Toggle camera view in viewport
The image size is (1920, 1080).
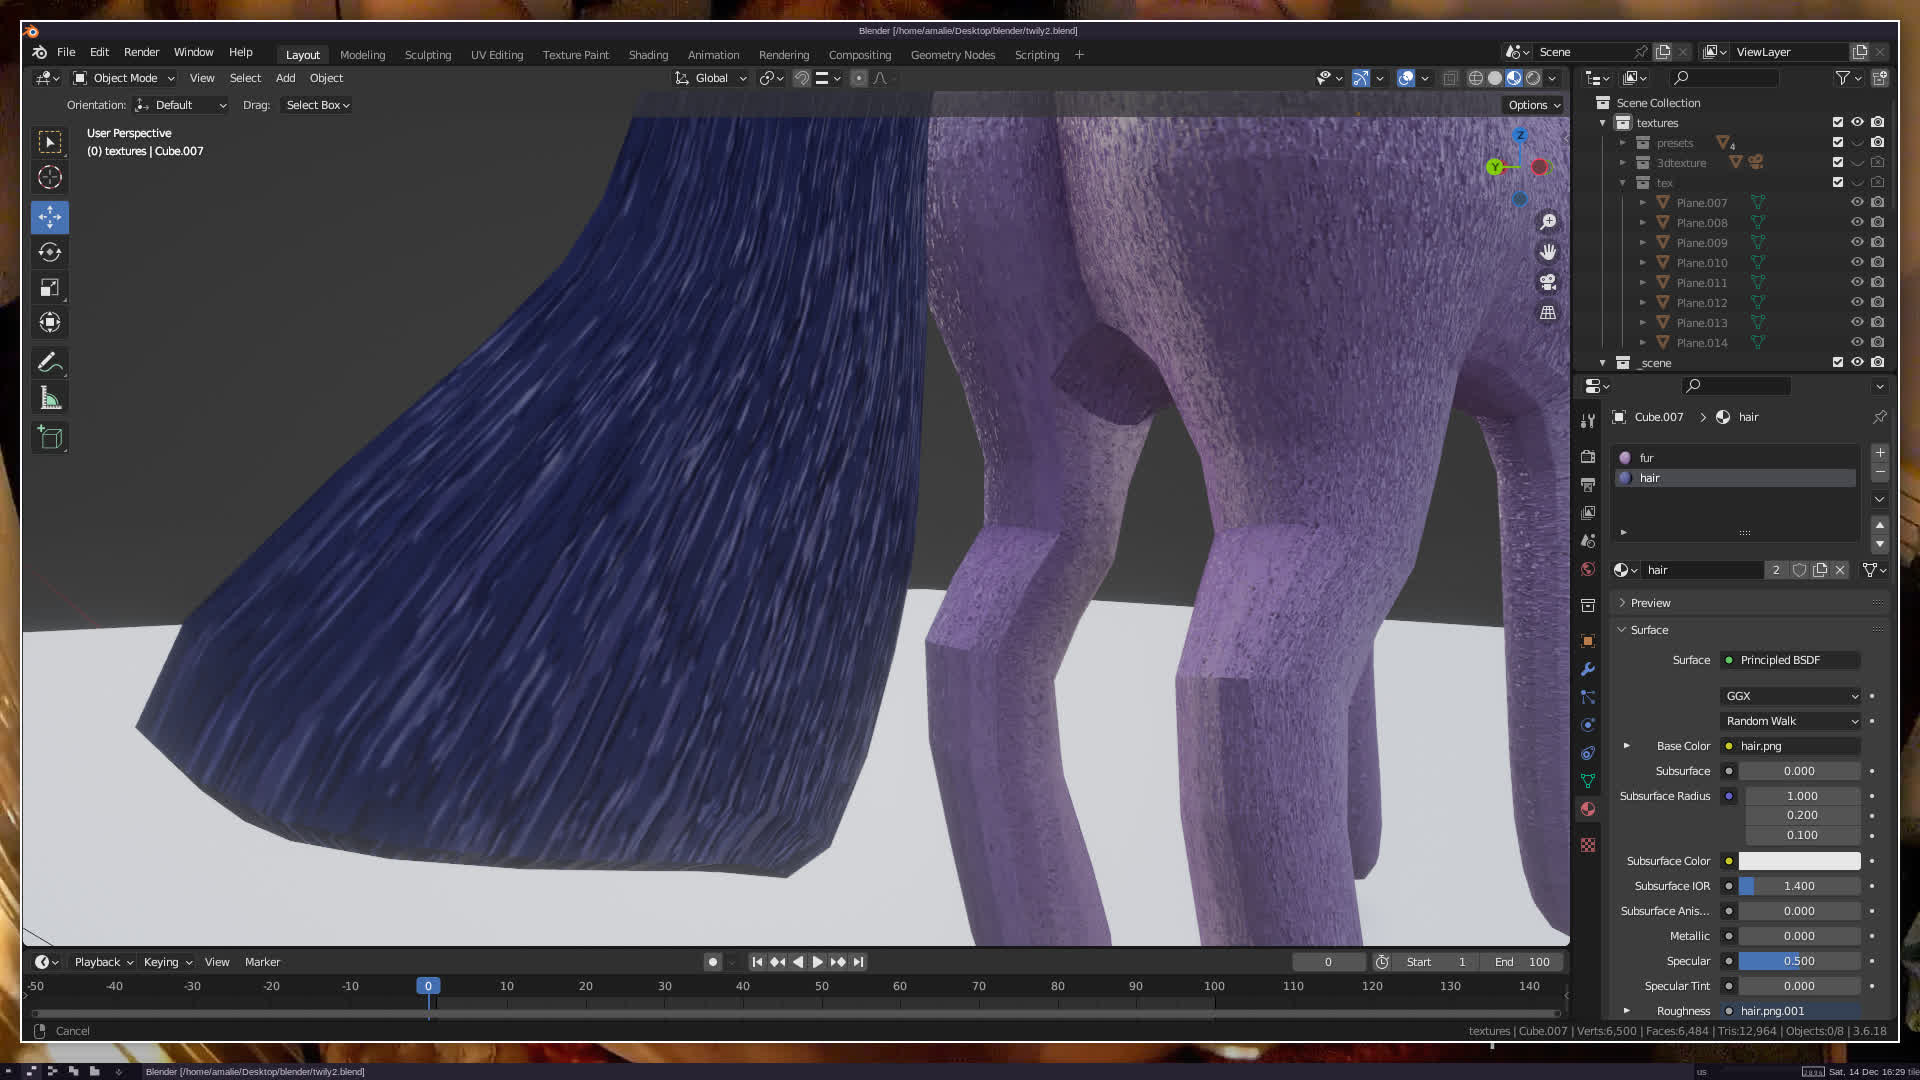click(x=1548, y=282)
